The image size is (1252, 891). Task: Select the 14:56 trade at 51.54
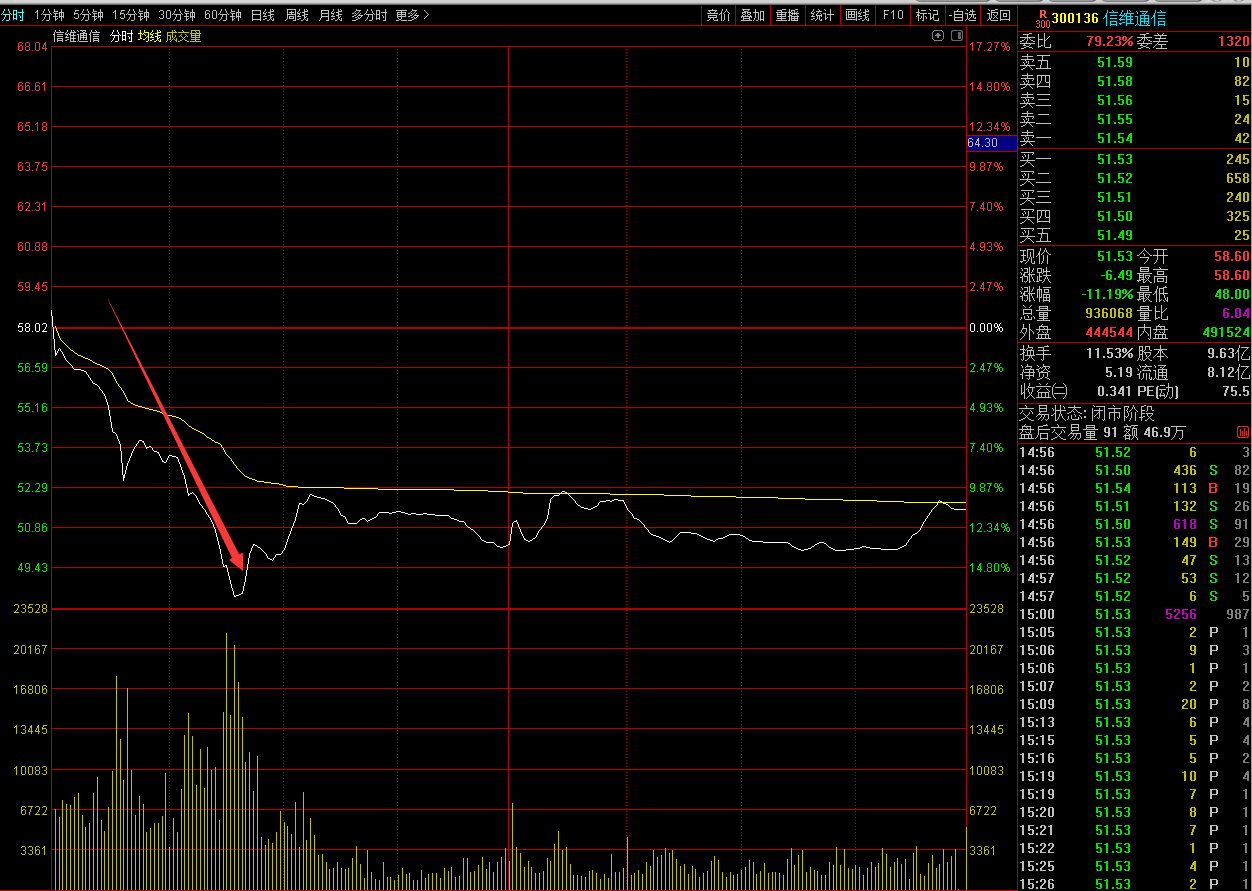pos(1134,488)
